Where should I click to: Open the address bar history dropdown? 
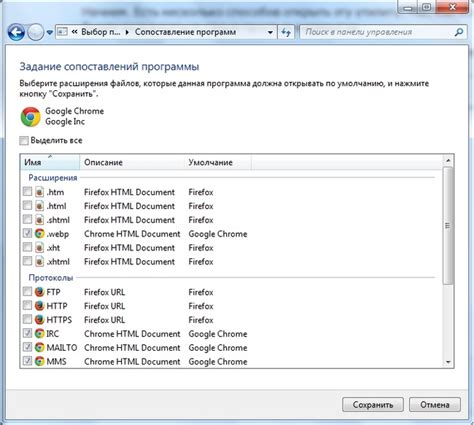click(x=270, y=33)
